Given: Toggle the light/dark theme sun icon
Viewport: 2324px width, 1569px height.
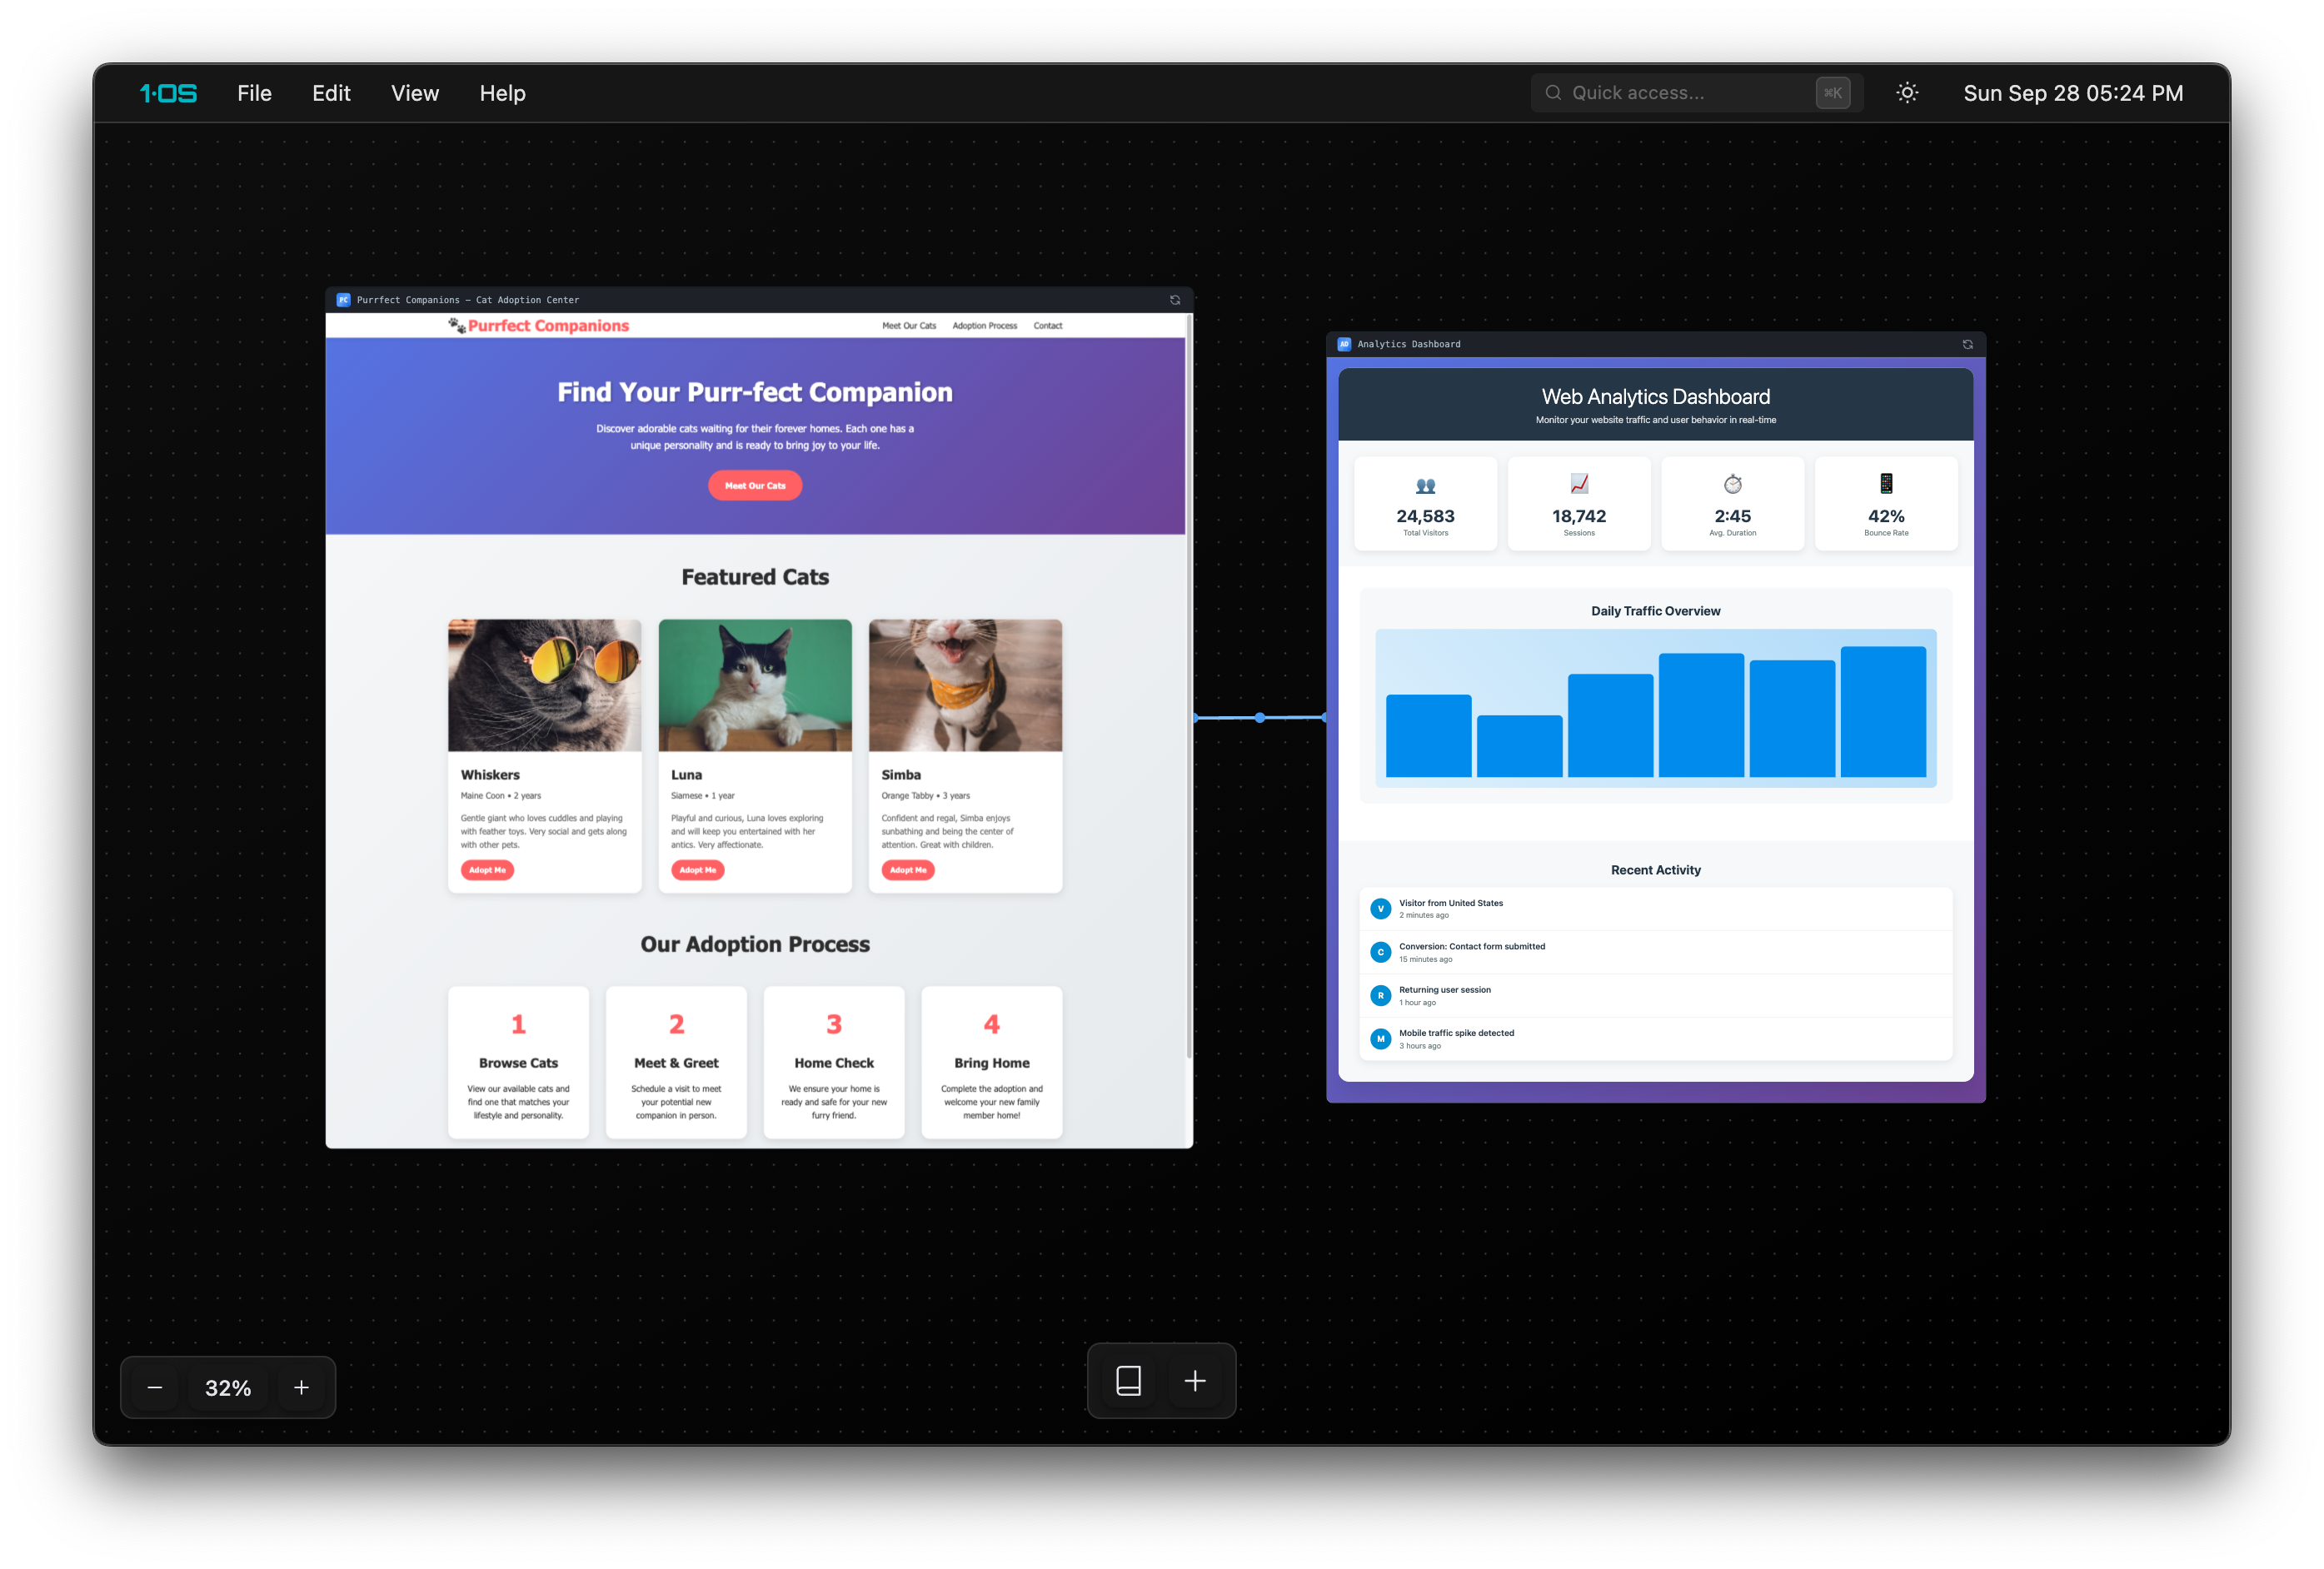Looking at the screenshot, I should [x=1907, y=93].
